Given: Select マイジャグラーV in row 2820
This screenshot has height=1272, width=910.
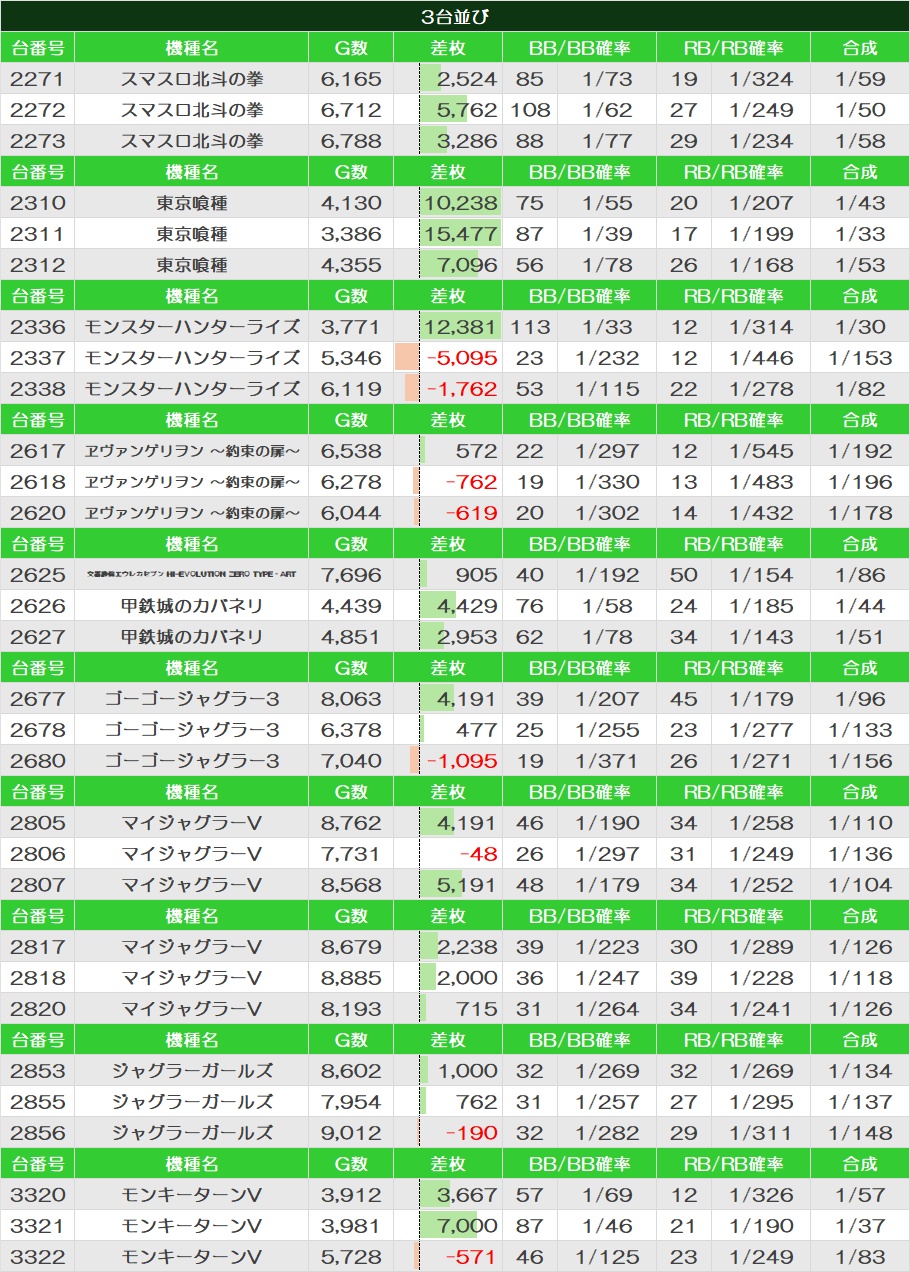Looking at the screenshot, I should pyautogui.click(x=192, y=1009).
